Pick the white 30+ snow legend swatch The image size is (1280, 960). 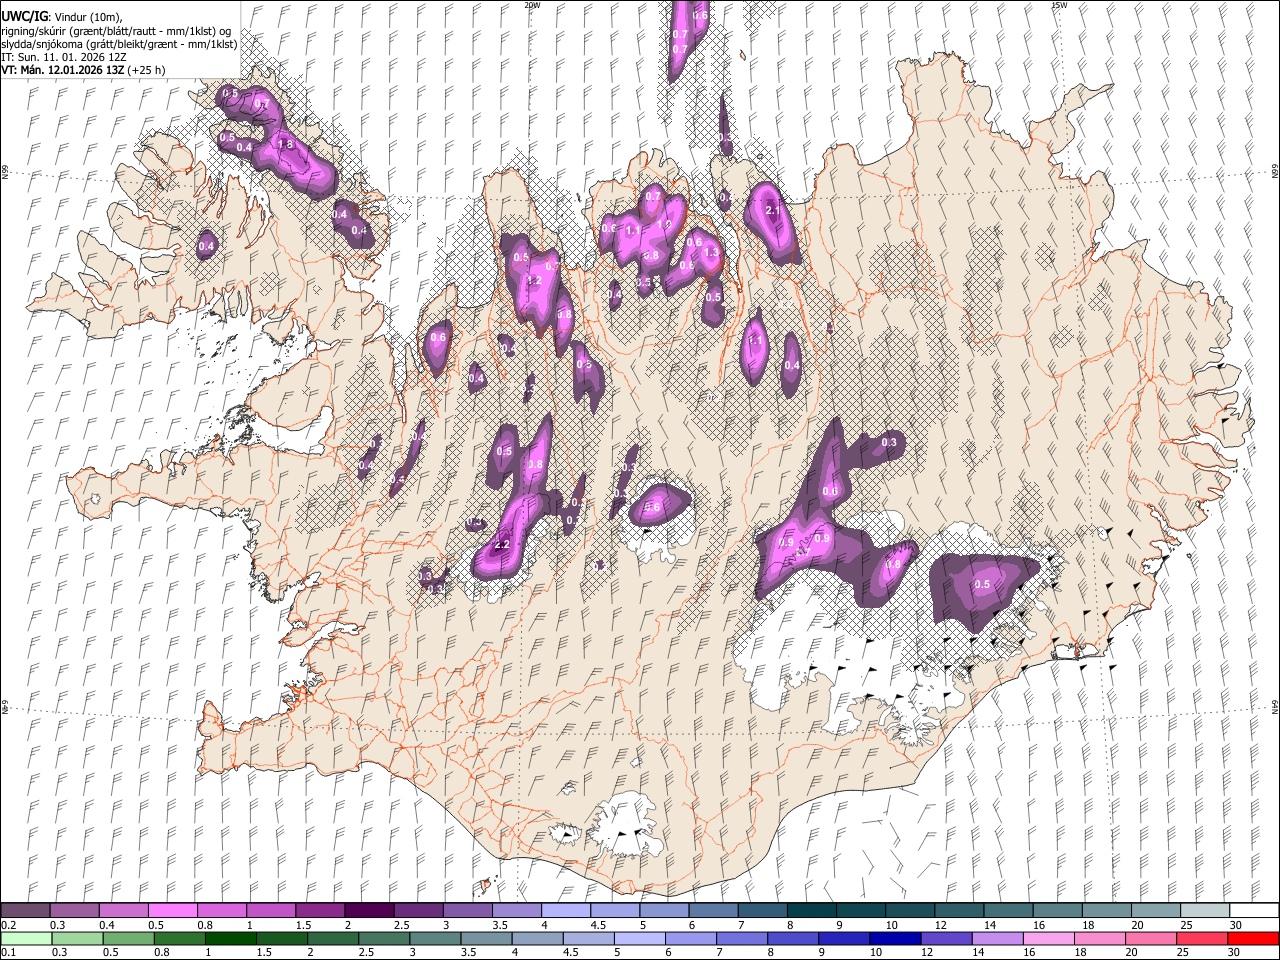(1253, 910)
